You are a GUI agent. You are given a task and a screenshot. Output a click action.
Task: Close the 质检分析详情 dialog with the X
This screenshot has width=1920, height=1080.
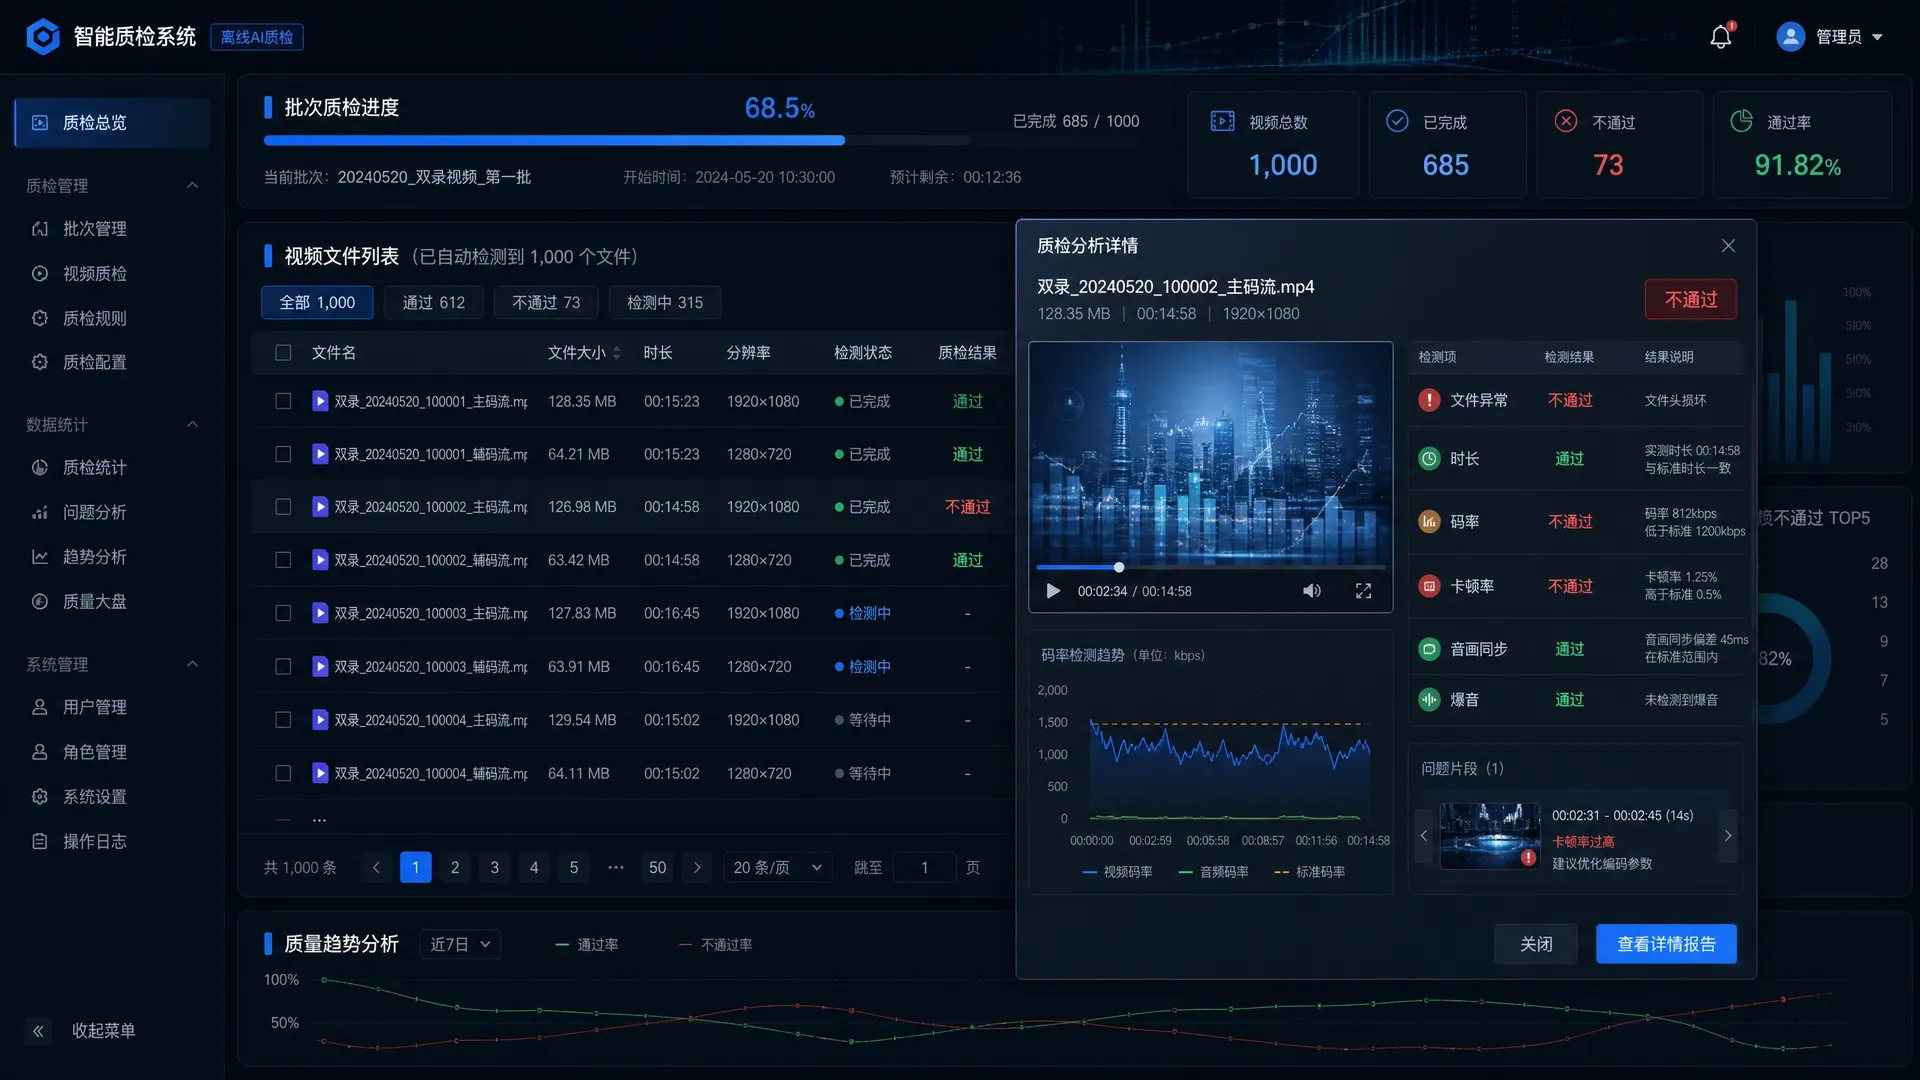pos(1728,246)
